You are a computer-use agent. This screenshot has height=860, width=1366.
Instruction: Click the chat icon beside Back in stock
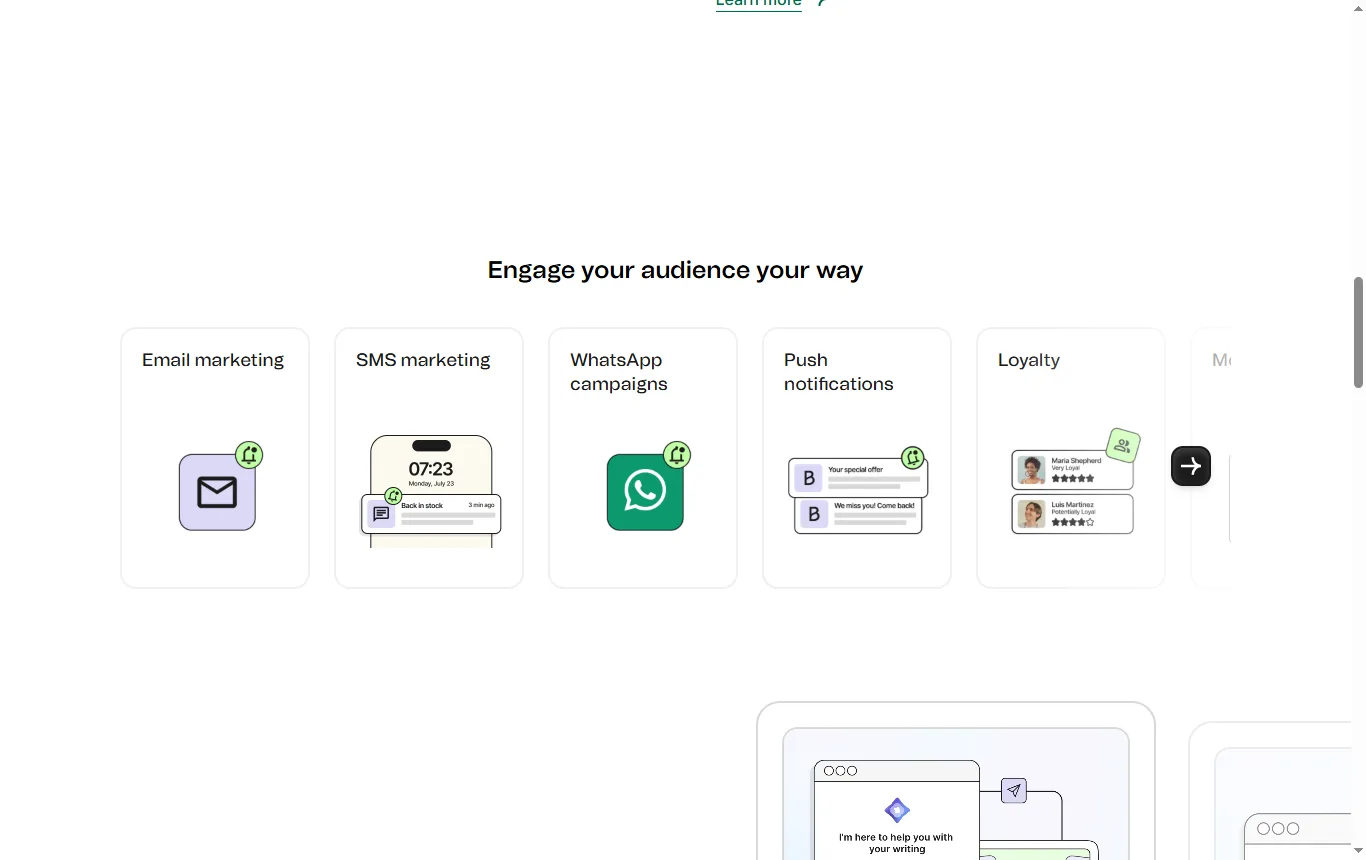pos(381,514)
